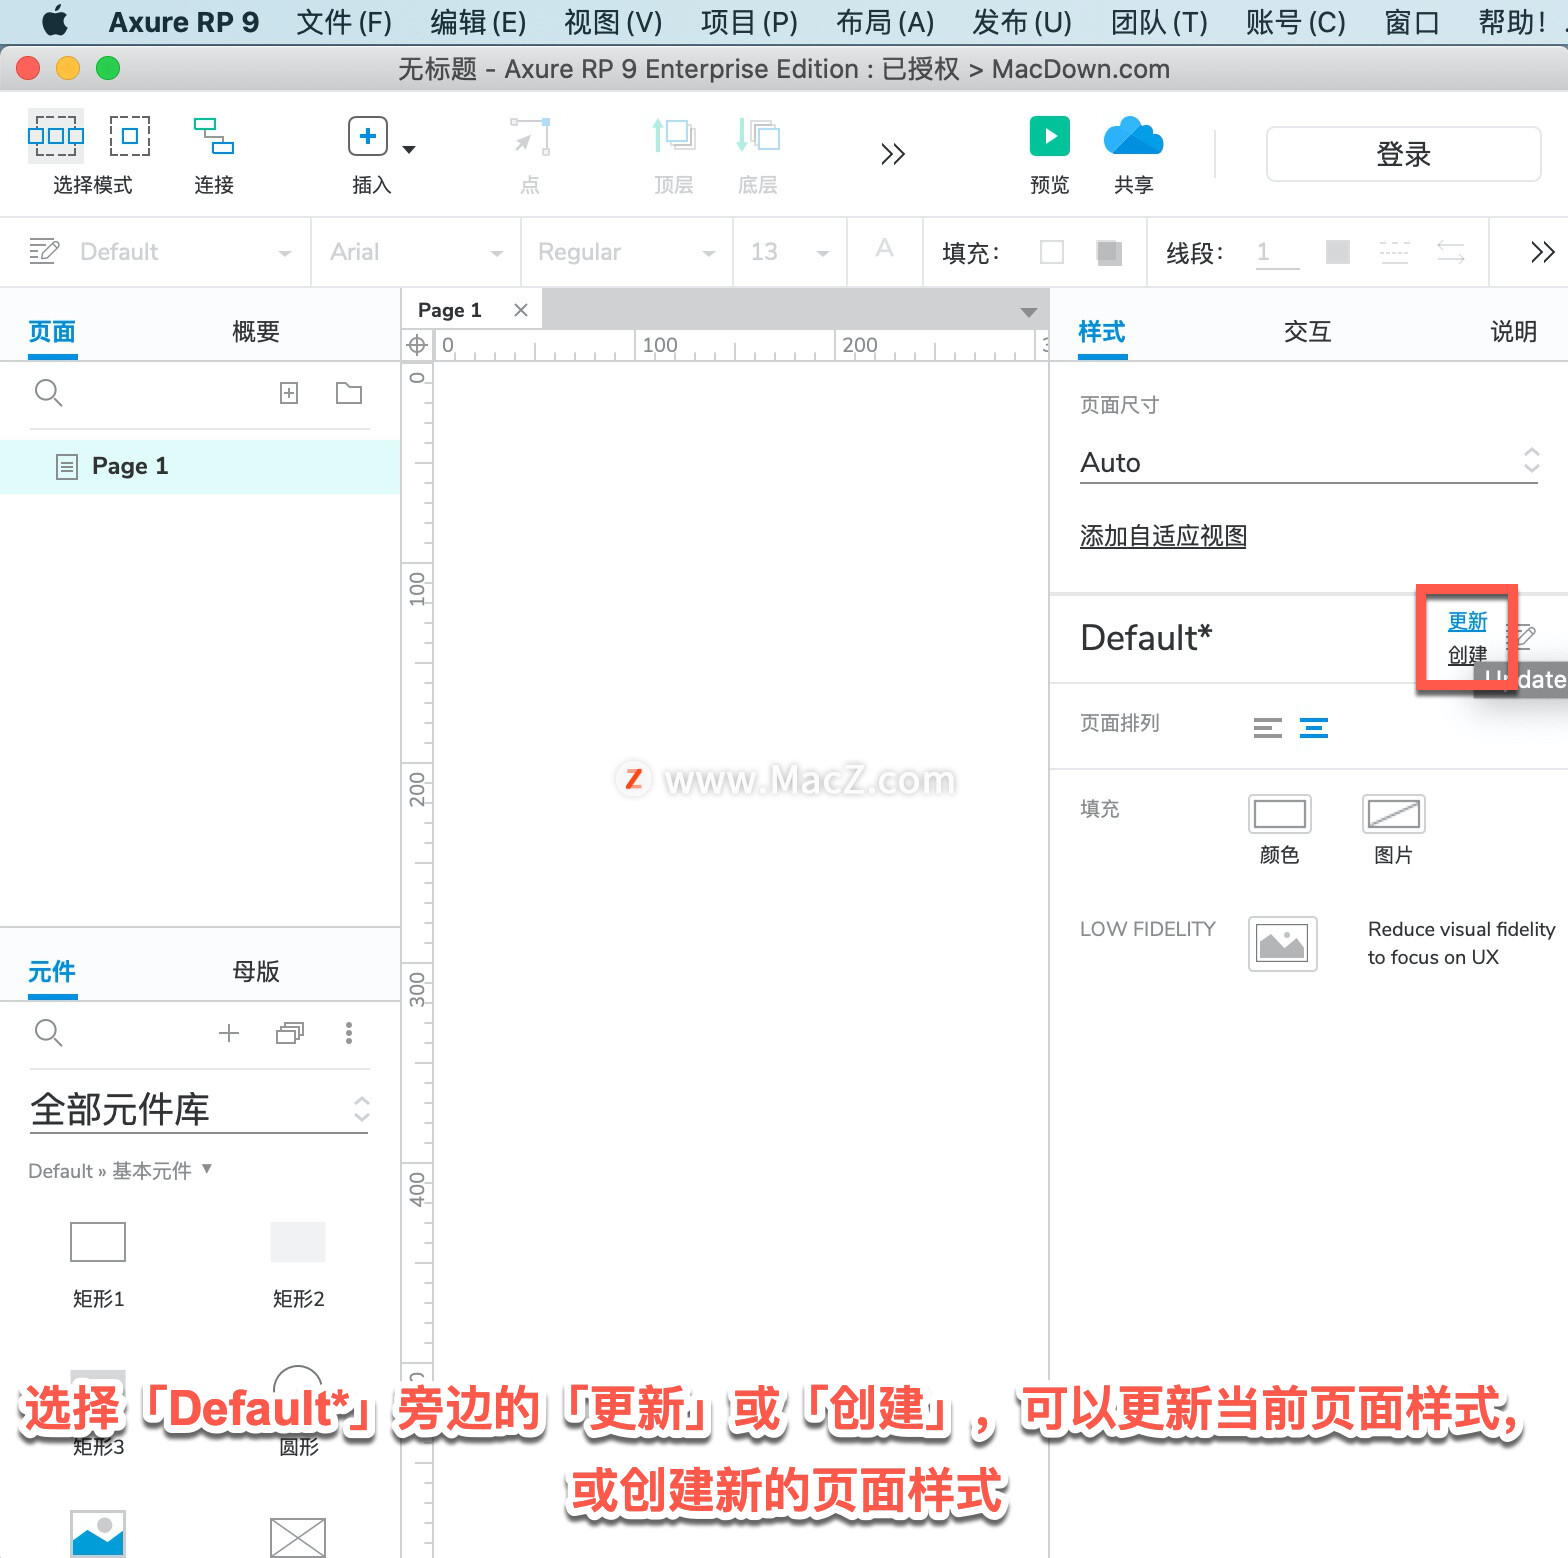Click the Point (点) tool icon
This screenshot has width=1568, height=1558.
click(530, 136)
